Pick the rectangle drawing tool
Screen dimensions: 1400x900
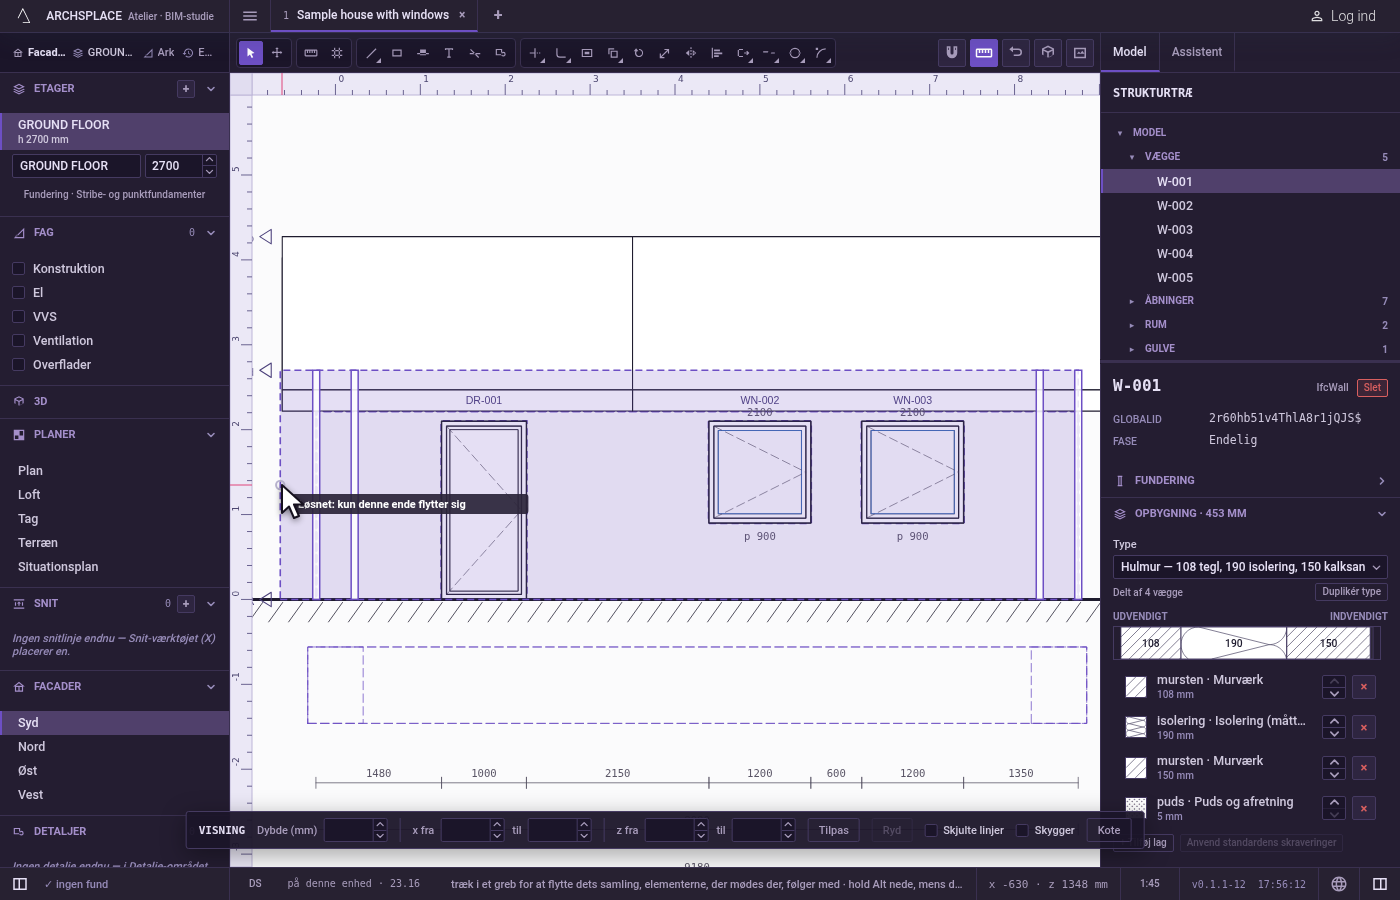pyautogui.click(x=397, y=53)
